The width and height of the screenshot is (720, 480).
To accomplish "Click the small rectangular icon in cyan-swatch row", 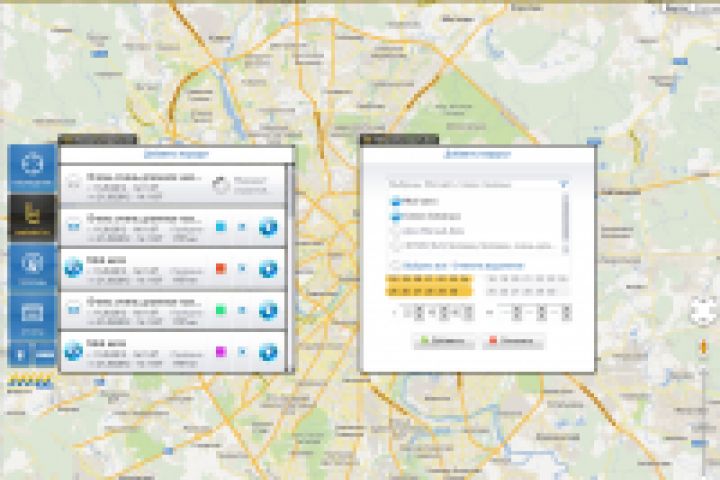I will (73, 226).
